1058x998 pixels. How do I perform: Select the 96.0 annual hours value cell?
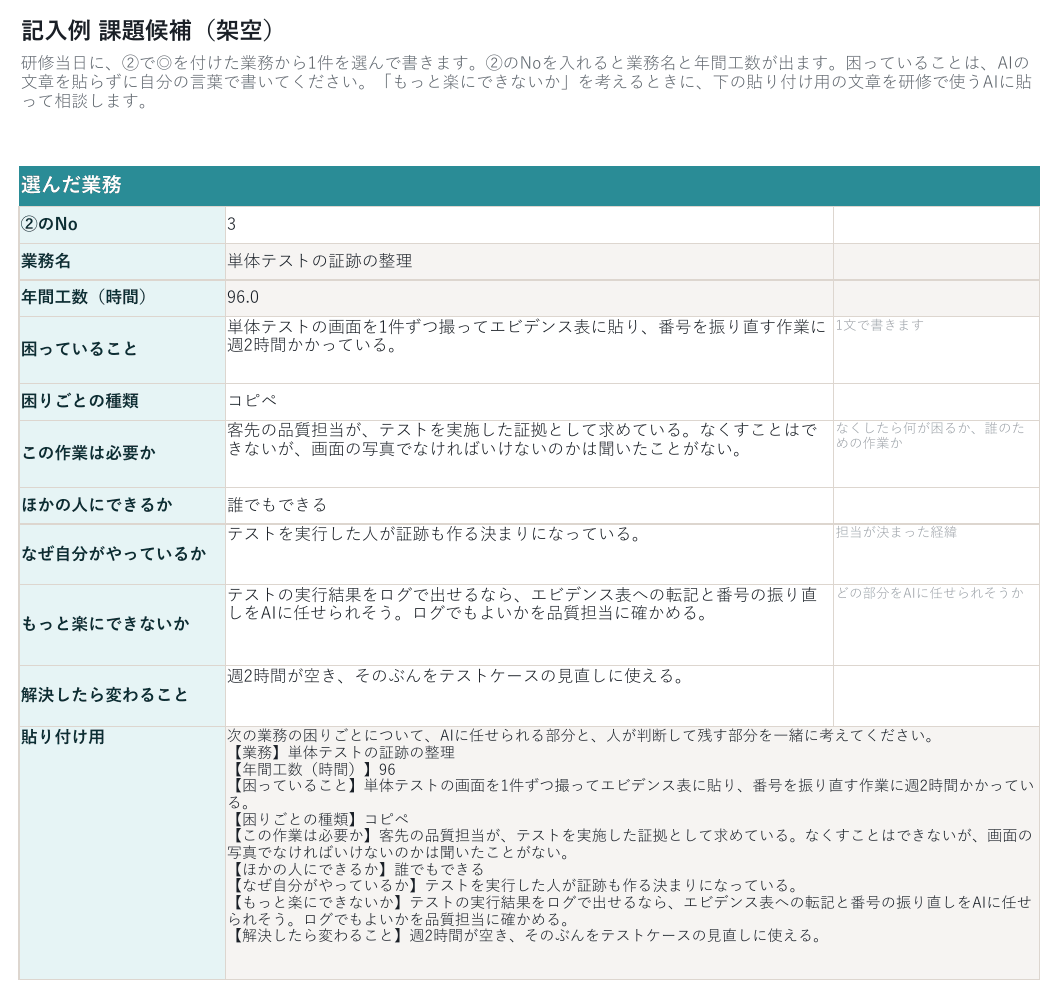click(x=529, y=298)
